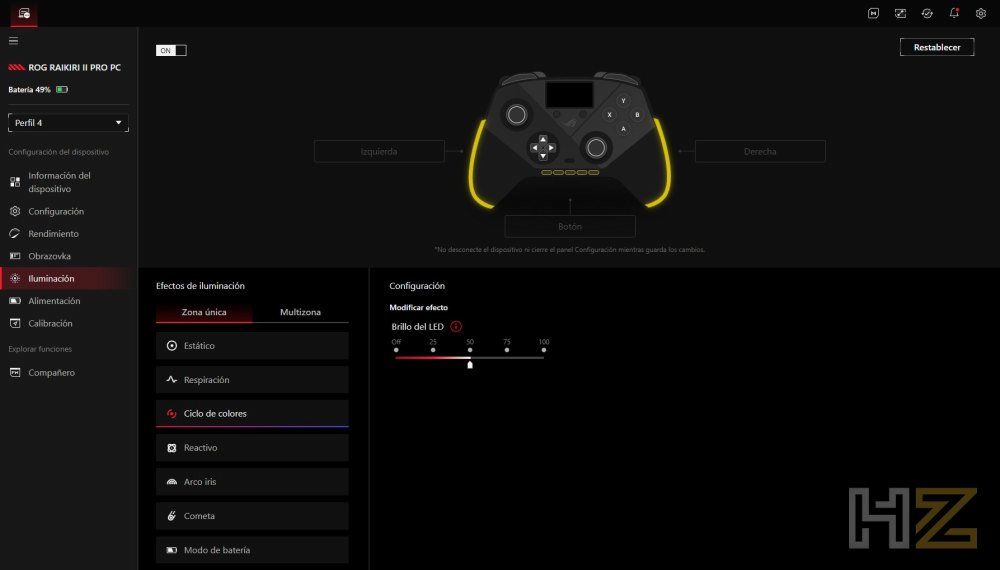Click the Y button on controller image
Image resolution: width=1000 pixels, height=570 pixels.
point(623,101)
